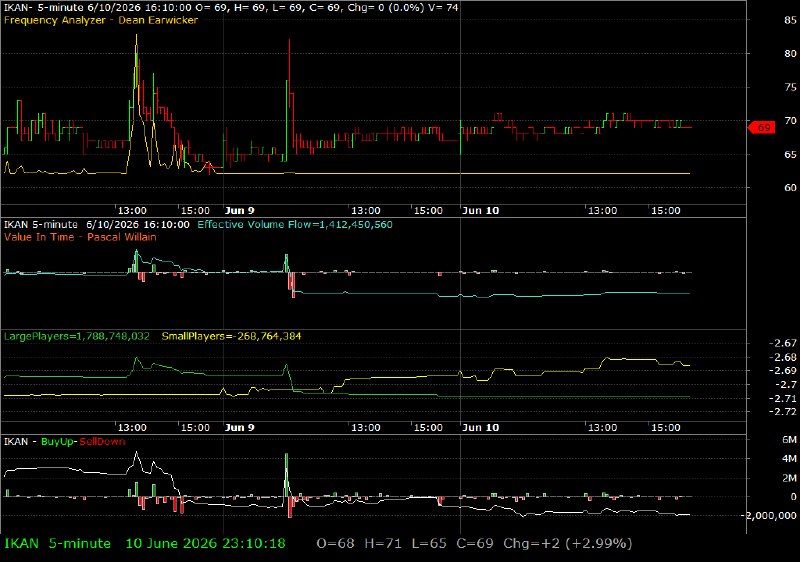Click the -2.72 axis value
Screen dimensions: 800x562
(782, 412)
